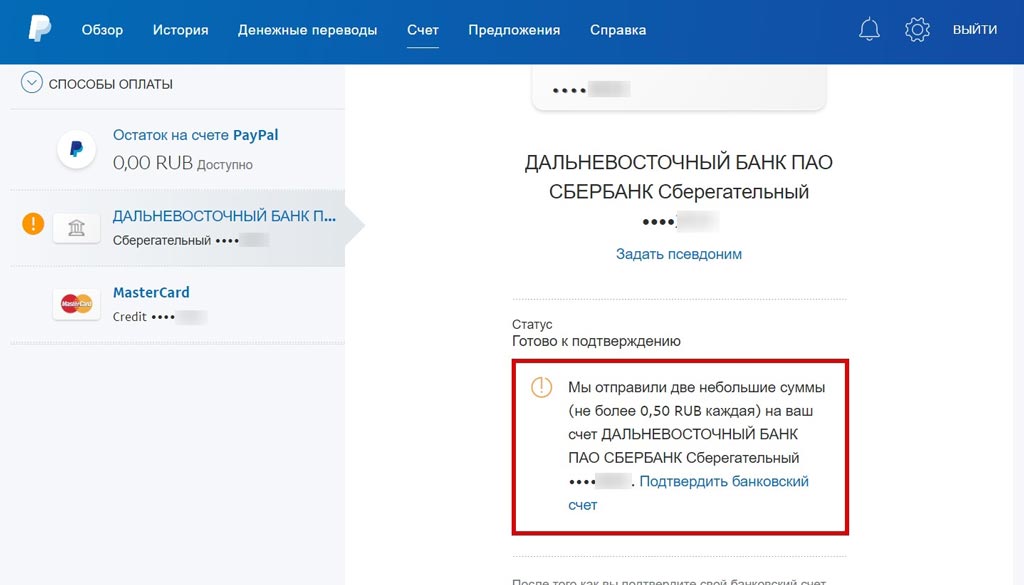Viewport: 1024px width, 585px height.
Task: Go to the История menu item
Action: (180, 30)
